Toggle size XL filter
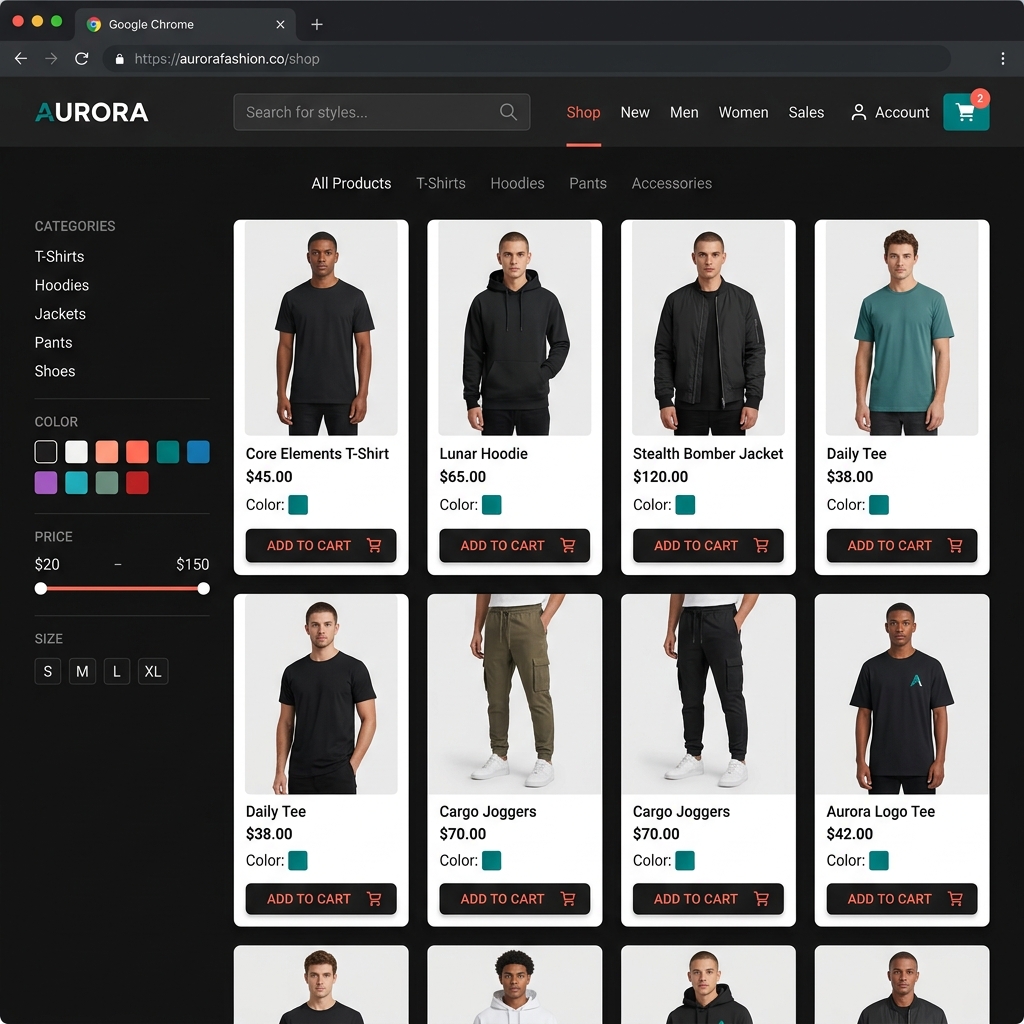 pyautogui.click(x=153, y=671)
